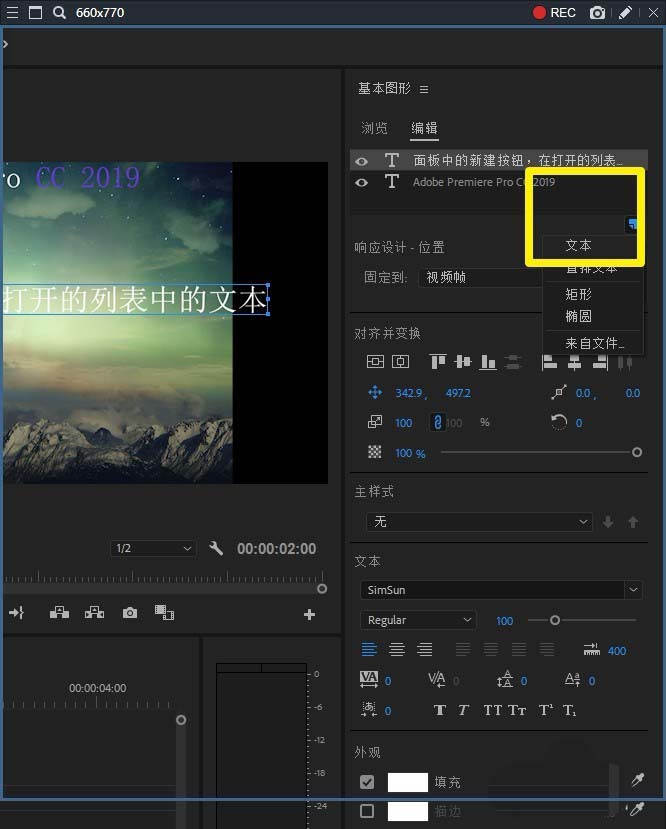Open the SimSun font dropdown
666x829 pixels.
501,589
